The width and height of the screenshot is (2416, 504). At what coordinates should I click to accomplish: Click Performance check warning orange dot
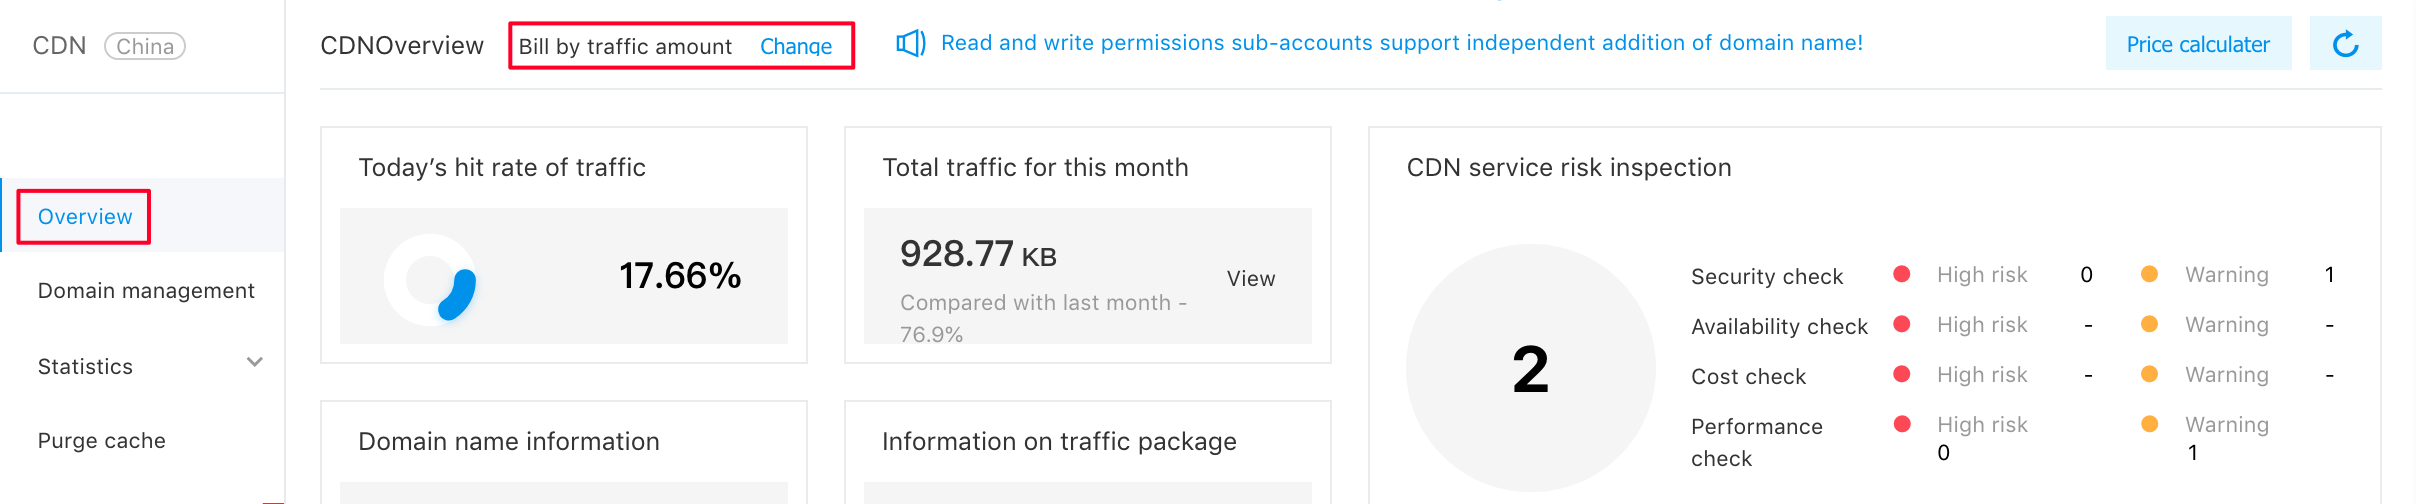(x=2149, y=424)
